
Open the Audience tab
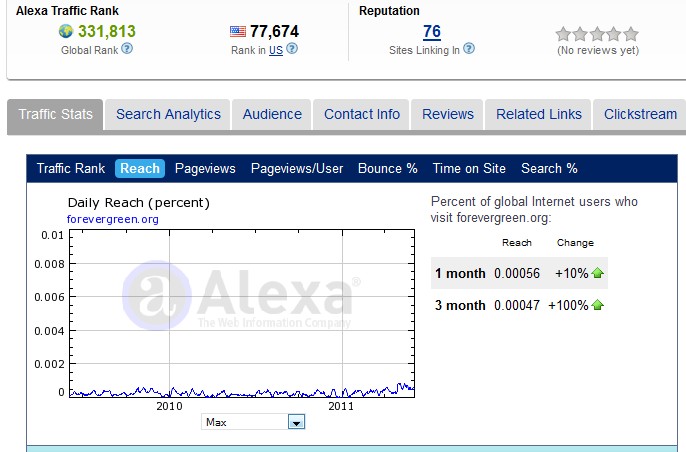click(x=272, y=115)
